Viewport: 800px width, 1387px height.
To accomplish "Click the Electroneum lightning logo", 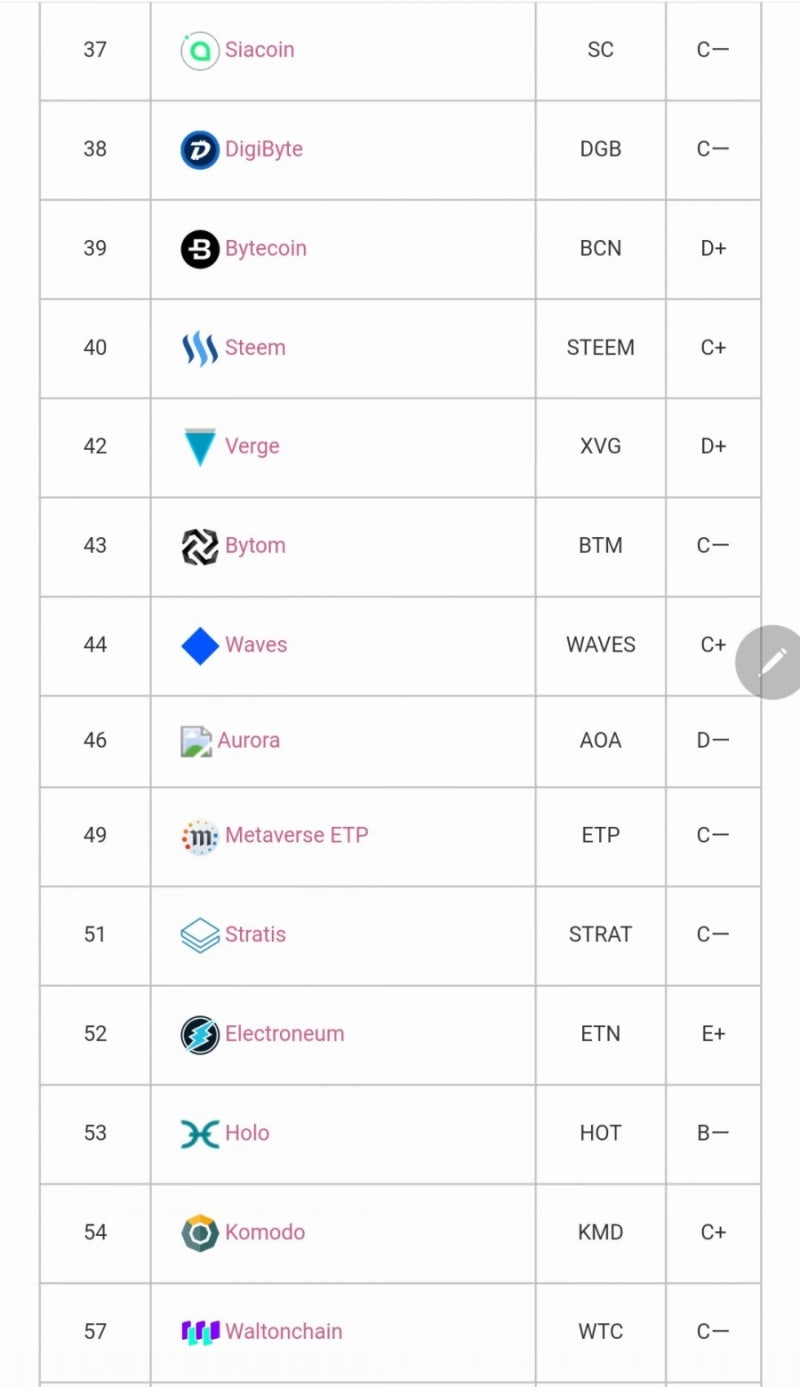I will coord(199,1034).
